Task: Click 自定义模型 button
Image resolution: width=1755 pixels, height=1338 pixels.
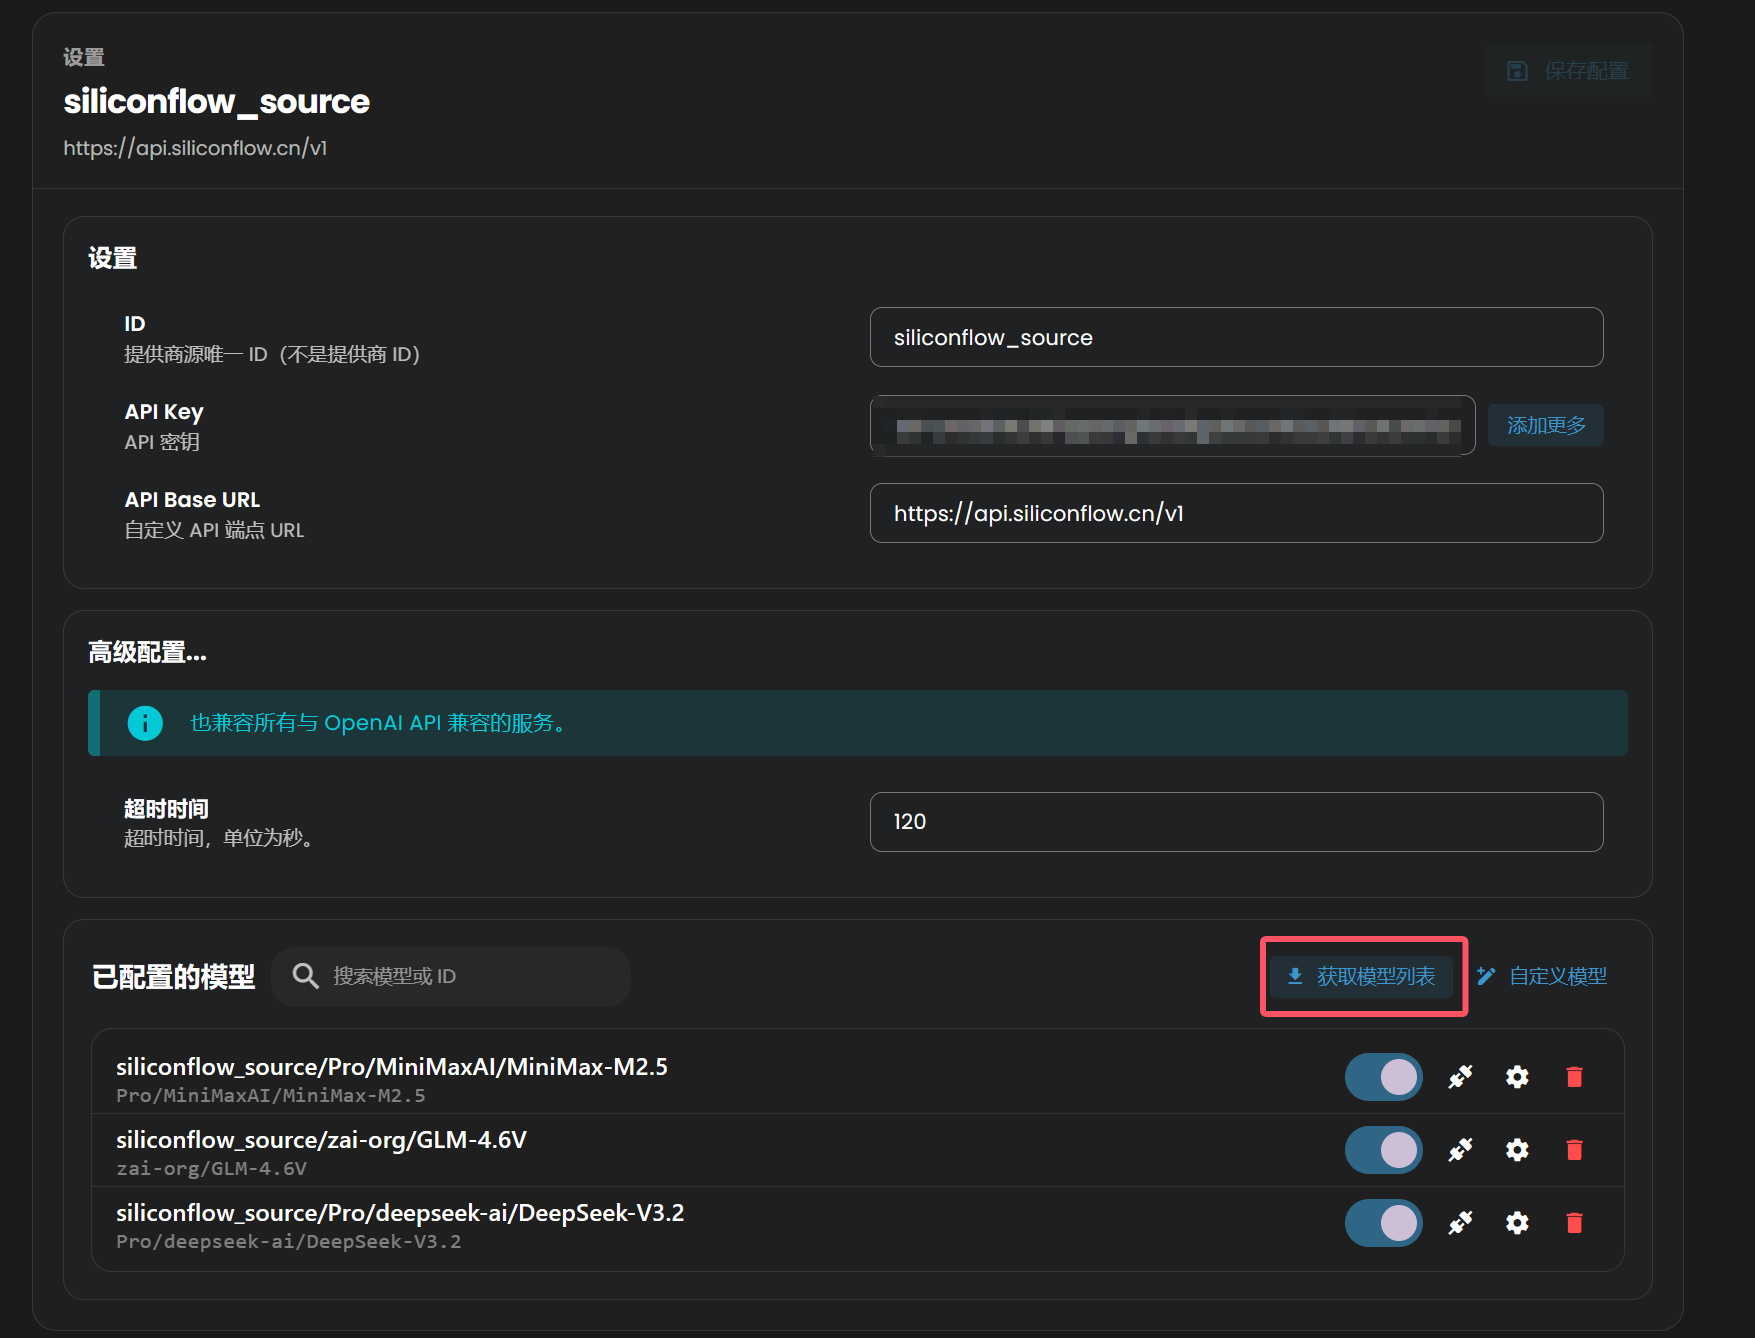Action: tap(1542, 976)
